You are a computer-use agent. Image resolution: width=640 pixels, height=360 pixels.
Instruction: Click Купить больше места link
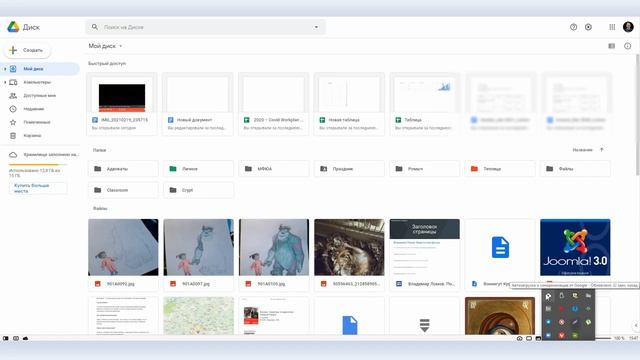(38, 188)
